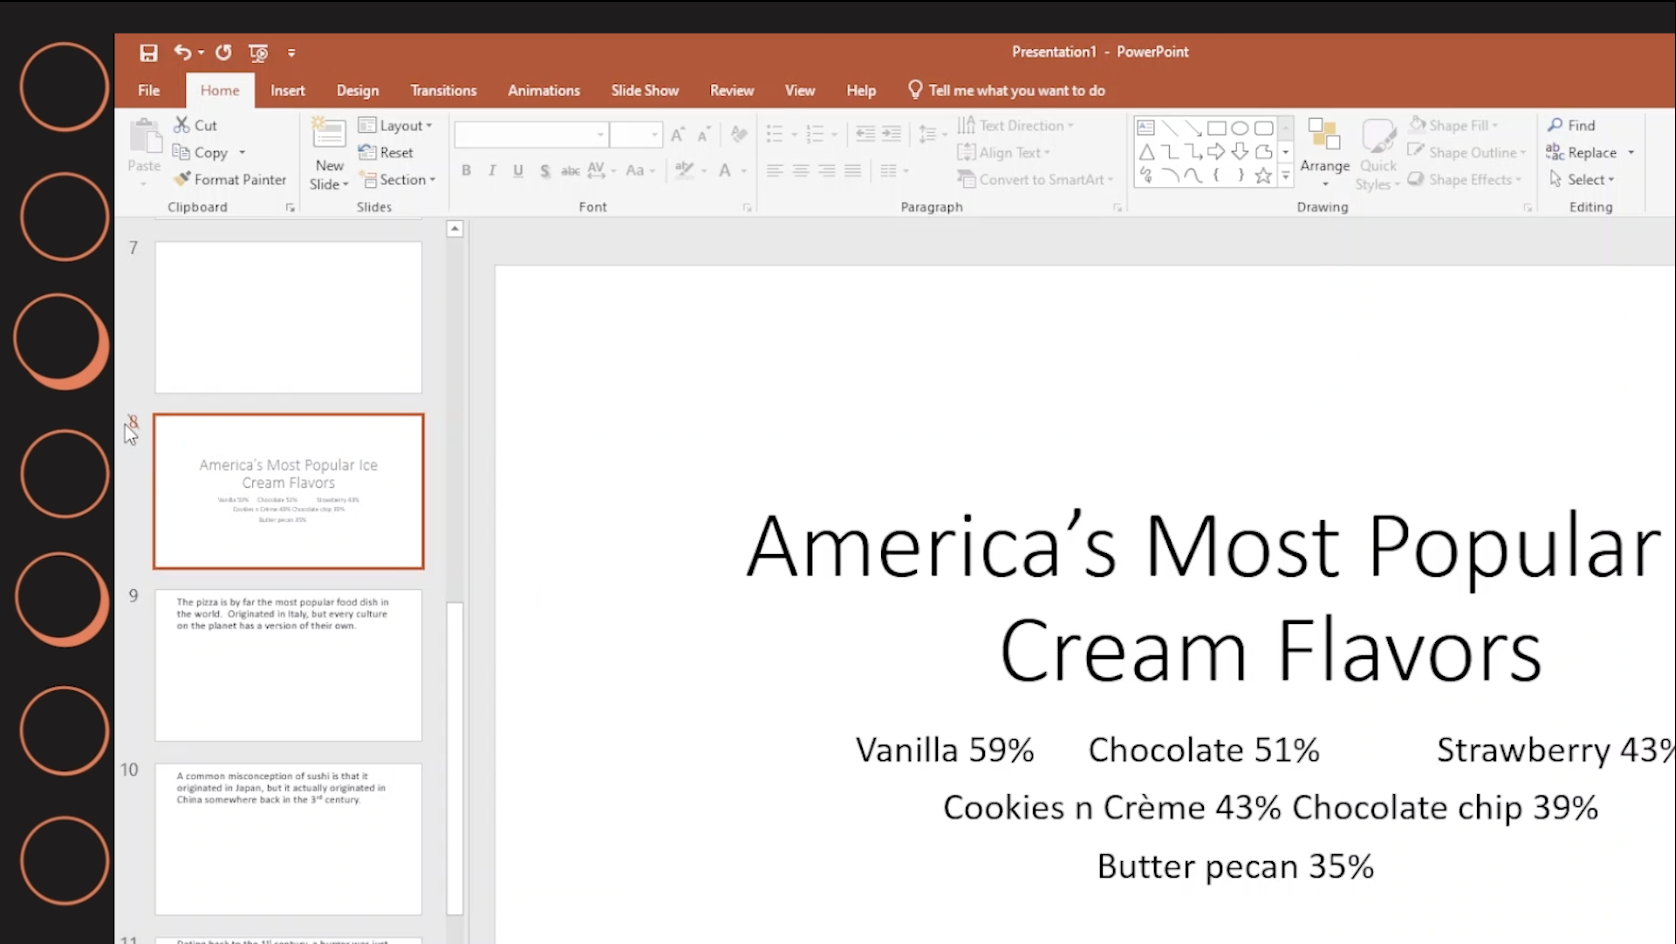Image resolution: width=1676 pixels, height=944 pixels.
Task: Click the New Slide icon
Action: coord(328,134)
